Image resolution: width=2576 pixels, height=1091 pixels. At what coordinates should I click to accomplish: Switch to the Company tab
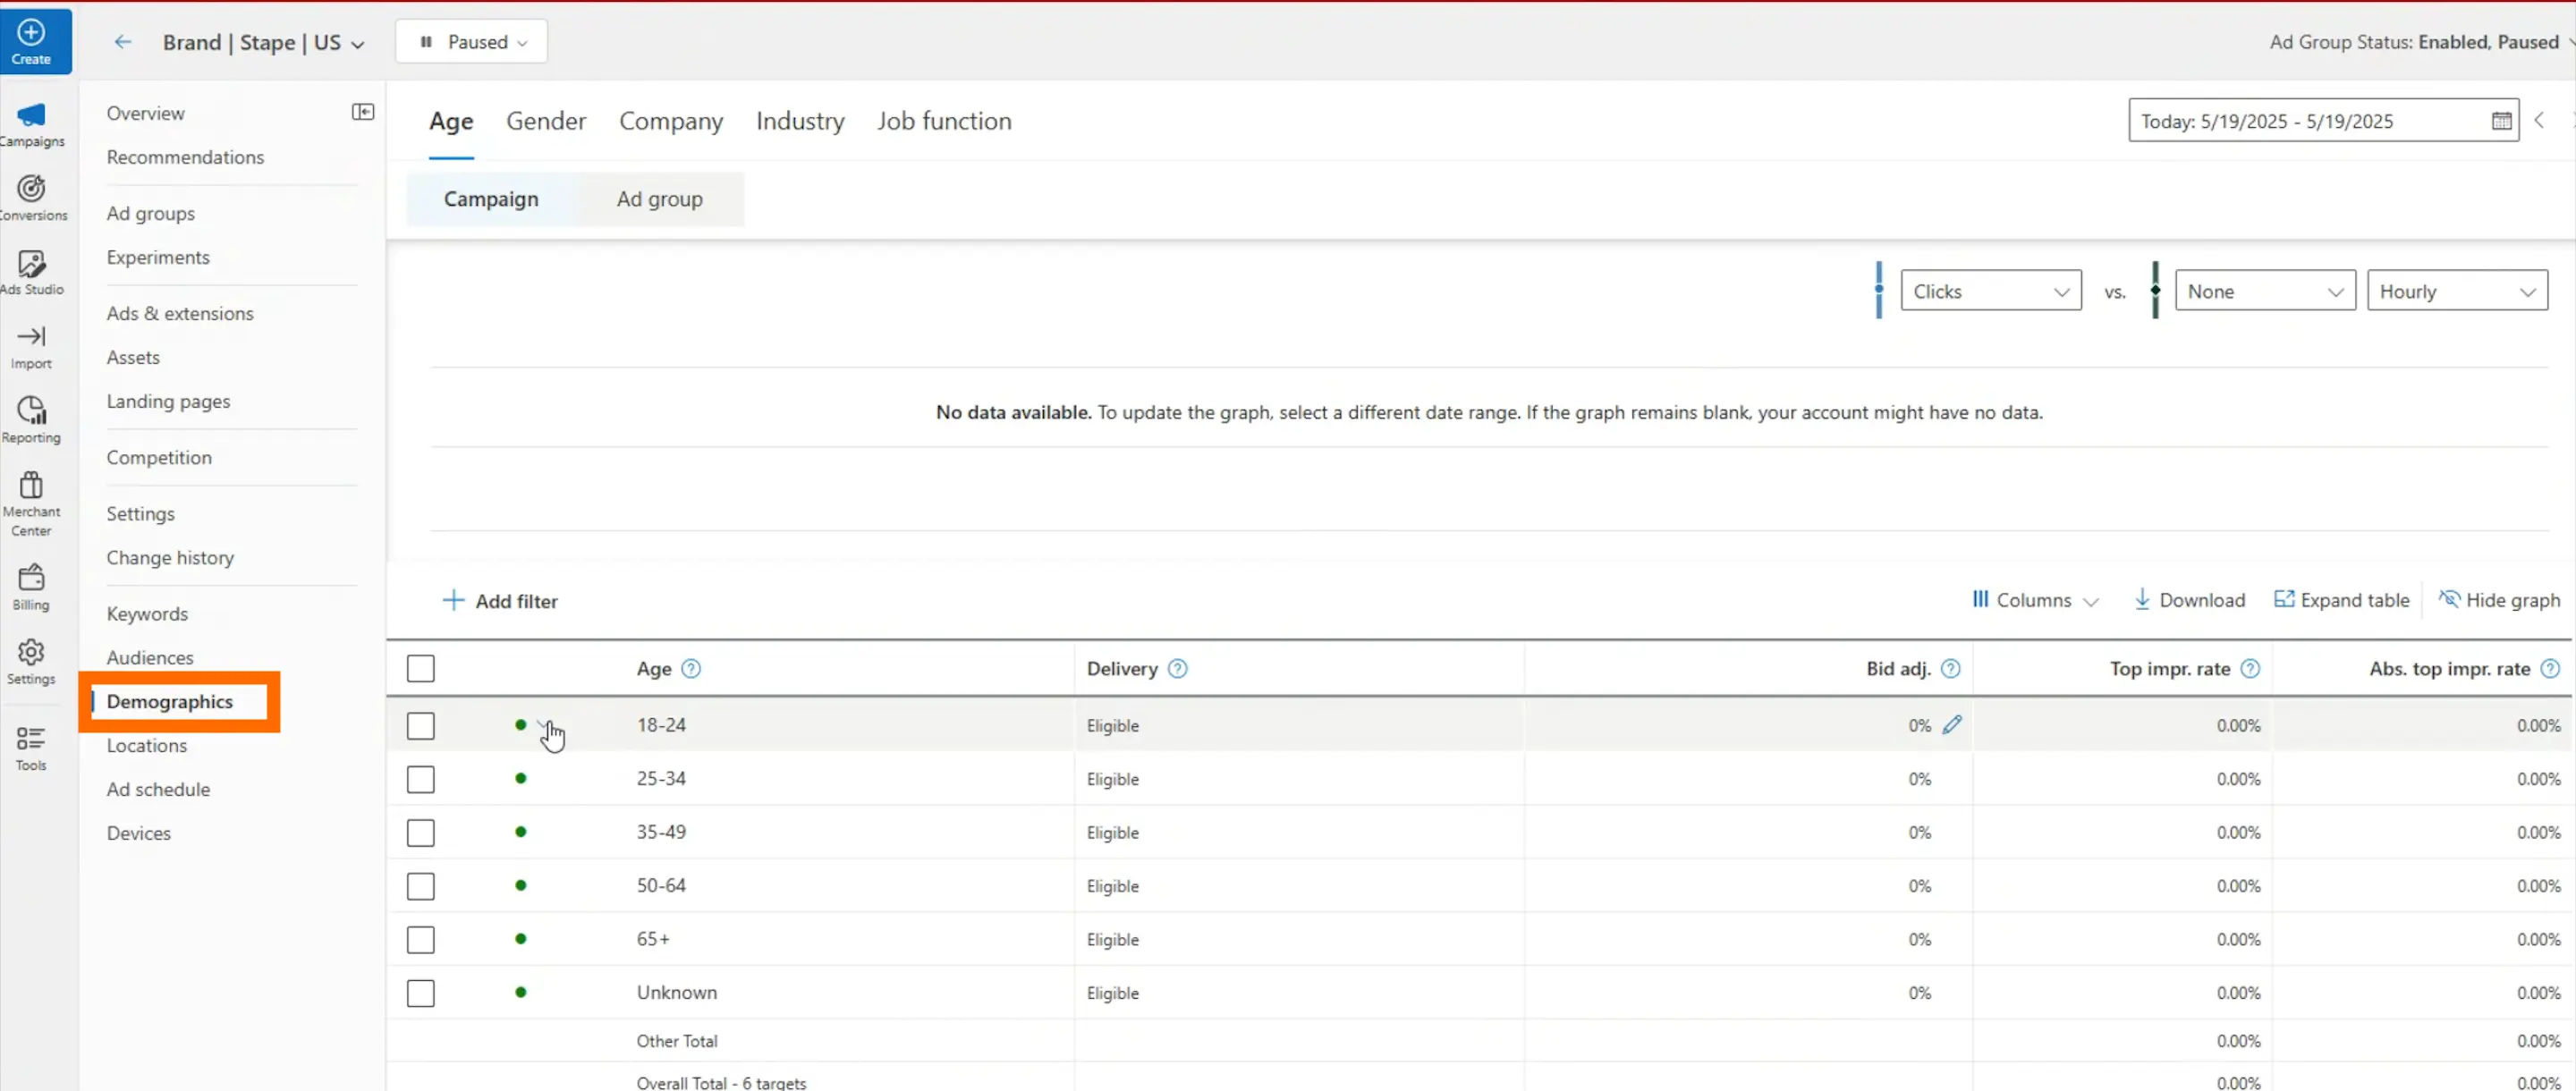(x=671, y=121)
